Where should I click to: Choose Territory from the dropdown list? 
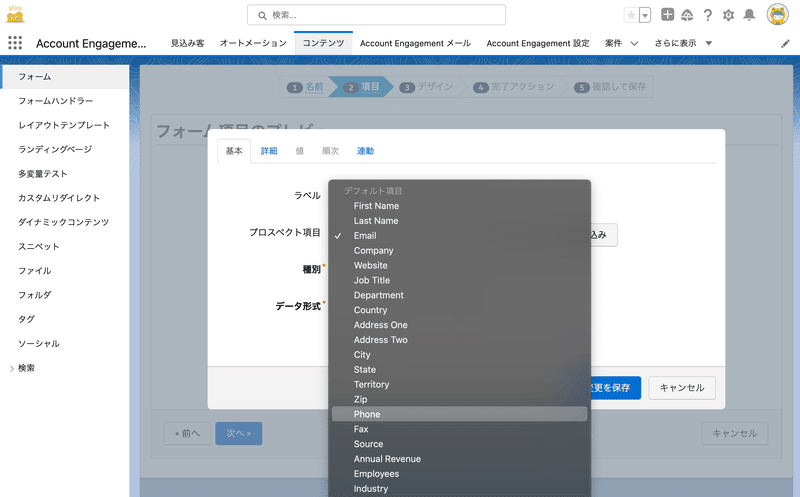459,384
